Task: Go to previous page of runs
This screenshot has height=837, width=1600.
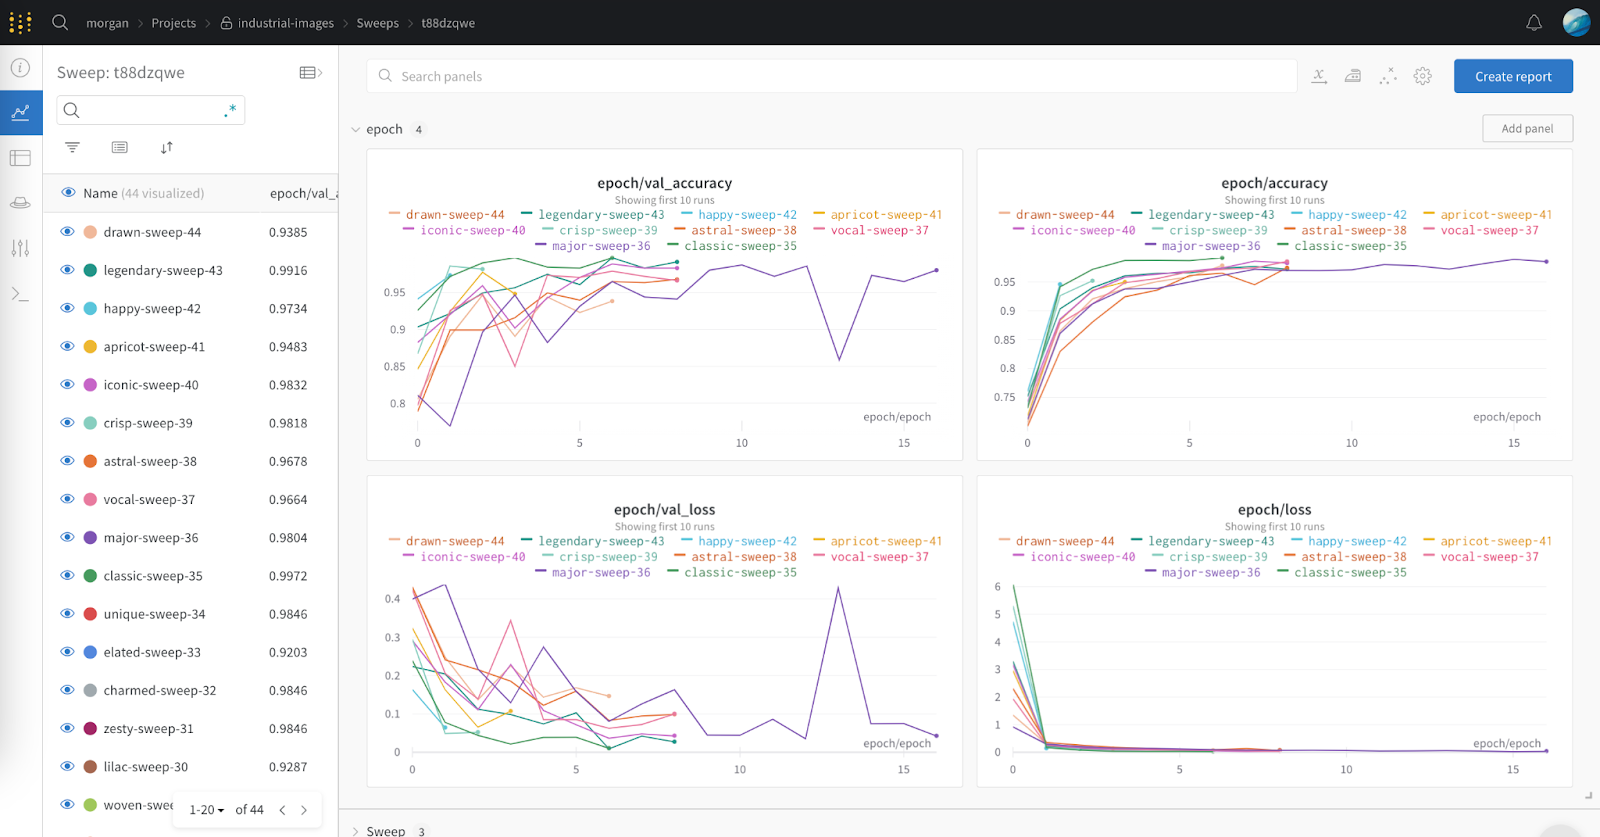Action: pos(282,810)
